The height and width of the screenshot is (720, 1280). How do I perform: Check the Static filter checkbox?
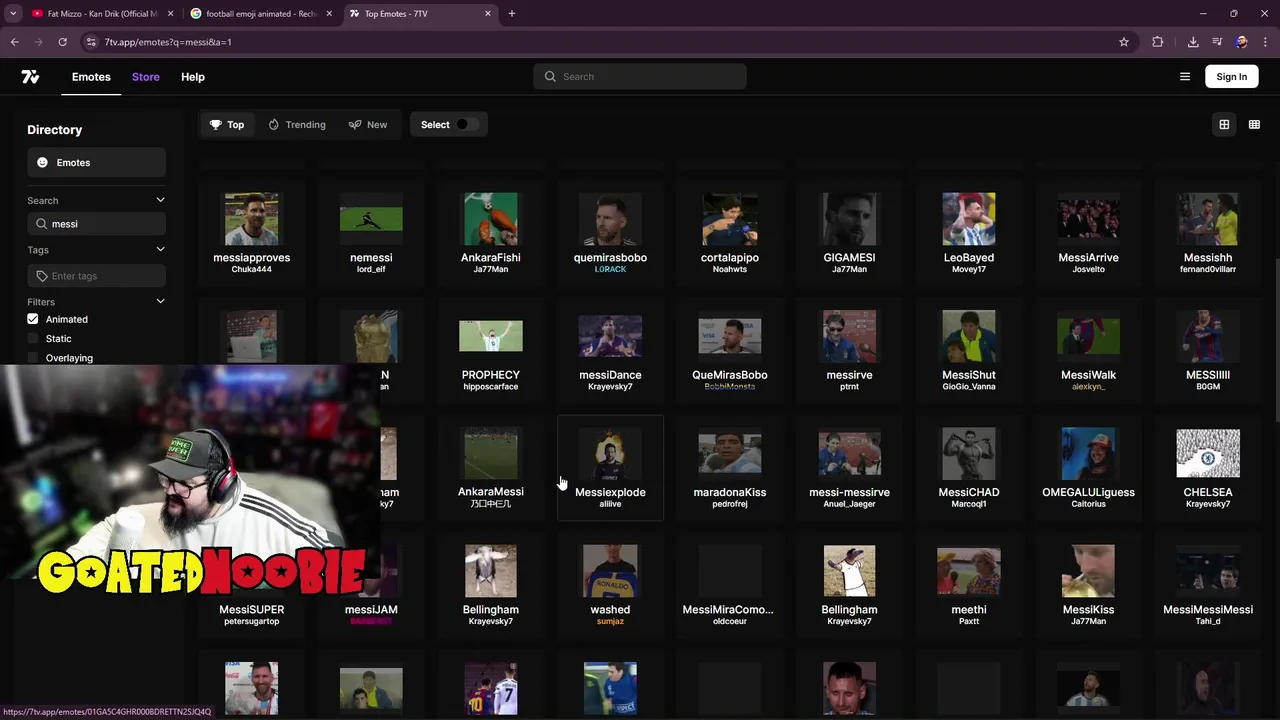coord(33,339)
